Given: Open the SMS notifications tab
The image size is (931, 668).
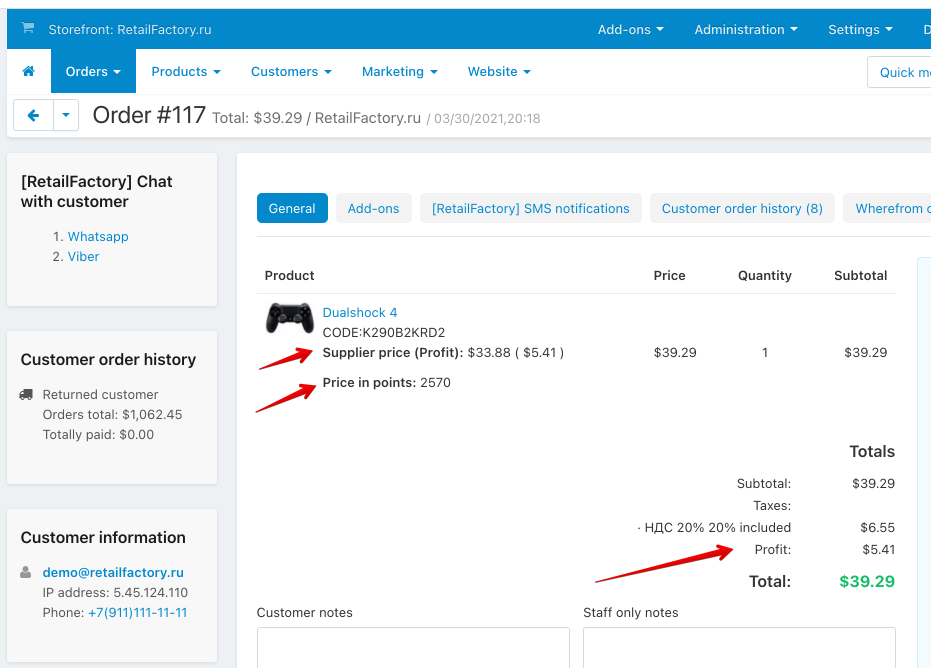Looking at the screenshot, I should click(531, 208).
